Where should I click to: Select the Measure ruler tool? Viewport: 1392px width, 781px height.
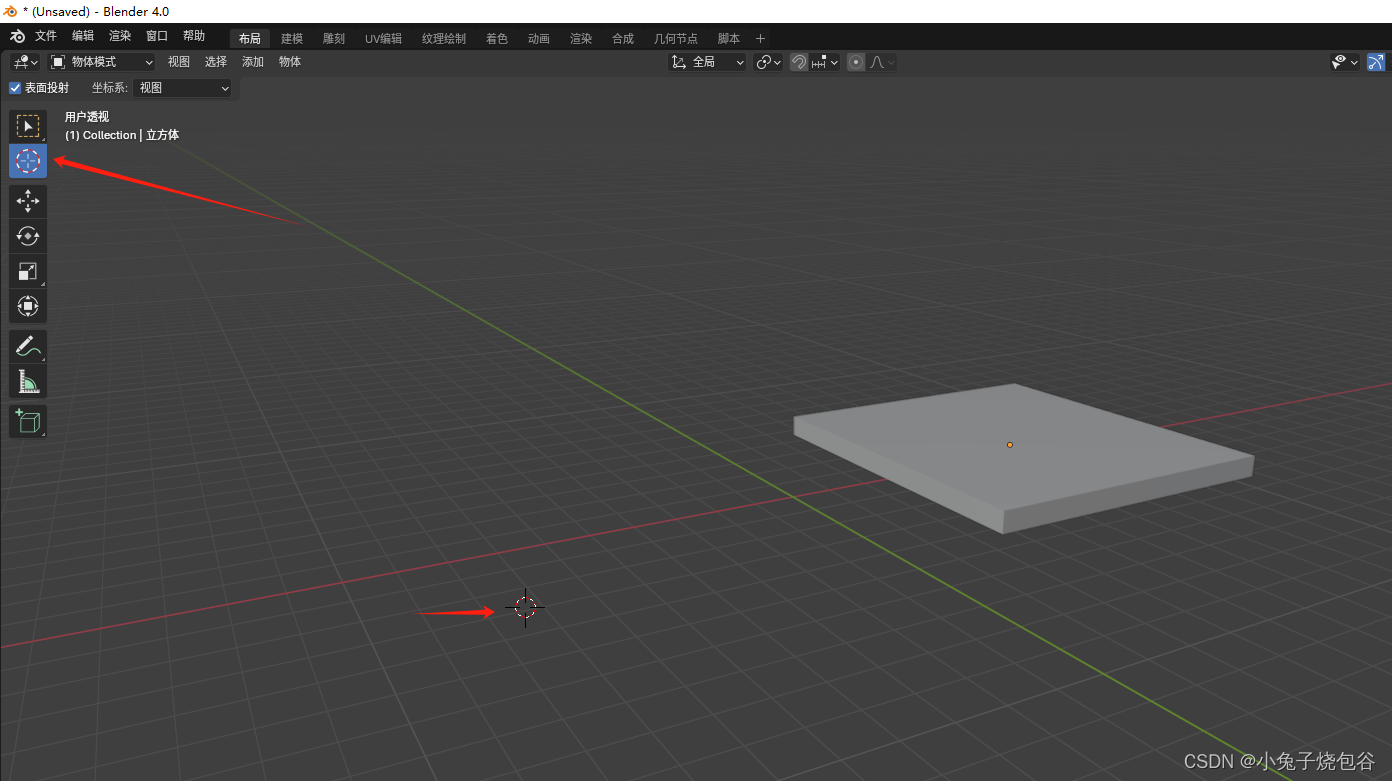pyautogui.click(x=28, y=381)
